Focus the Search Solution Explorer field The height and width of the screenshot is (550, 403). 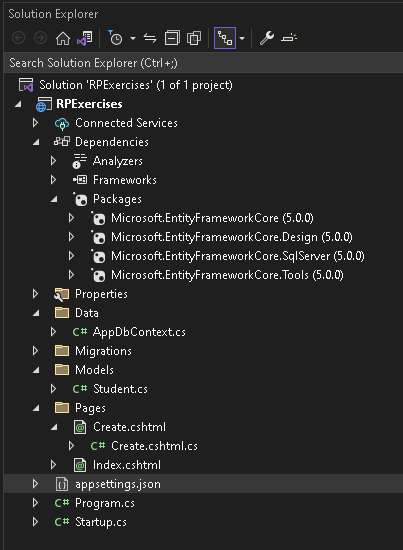point(203,63)
